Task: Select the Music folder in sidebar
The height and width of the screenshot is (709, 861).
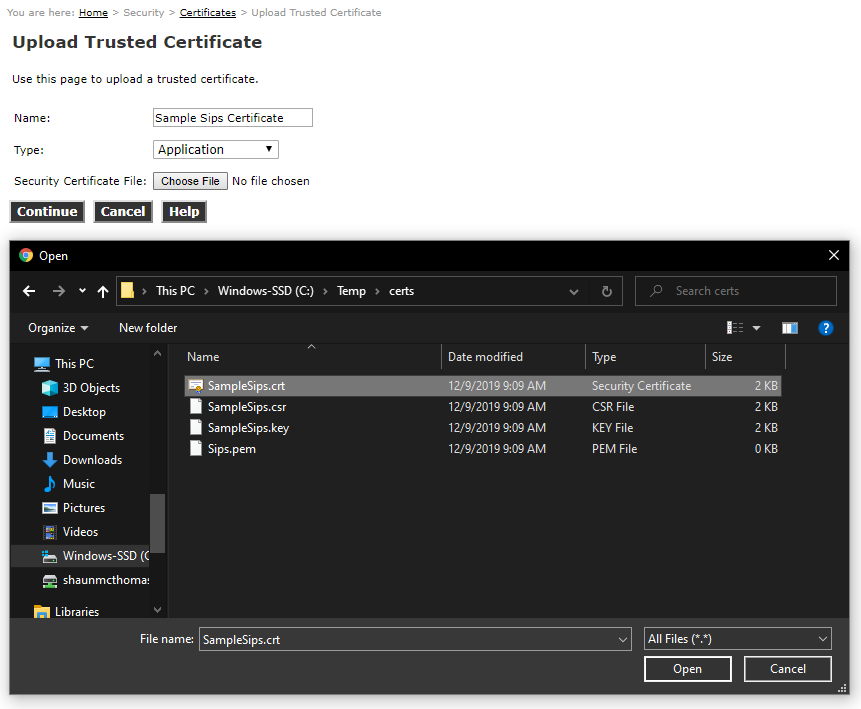Action: 78,484
